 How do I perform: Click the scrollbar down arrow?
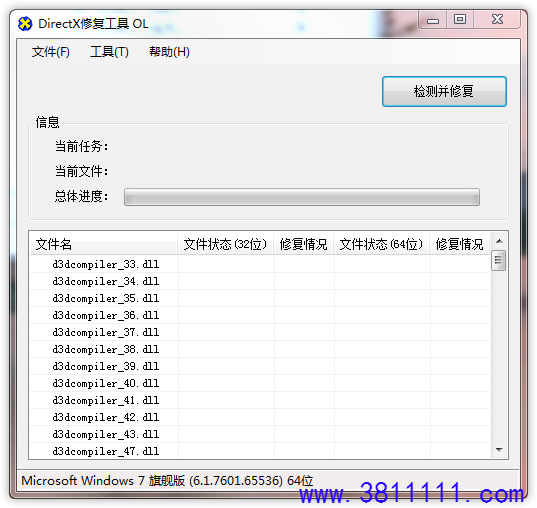tap(499, 449)
